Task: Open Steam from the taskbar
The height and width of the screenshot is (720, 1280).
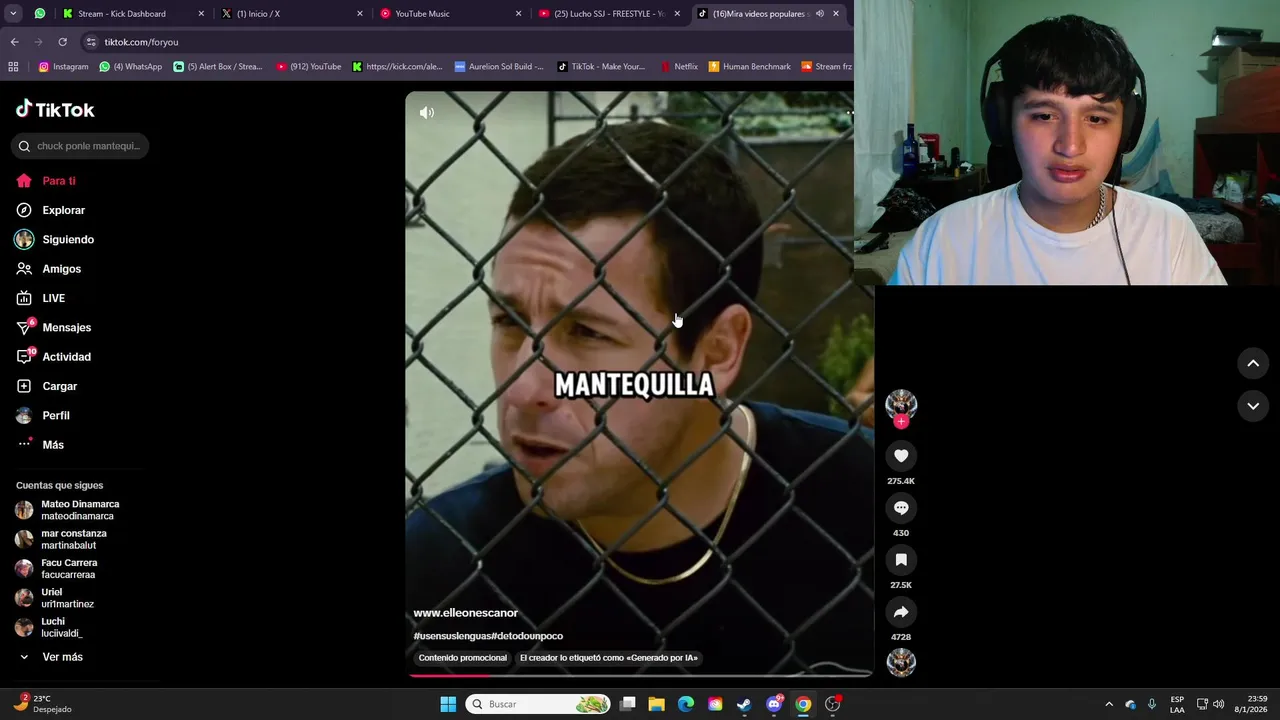Action: pyautogui.click(x=744, y=704)
